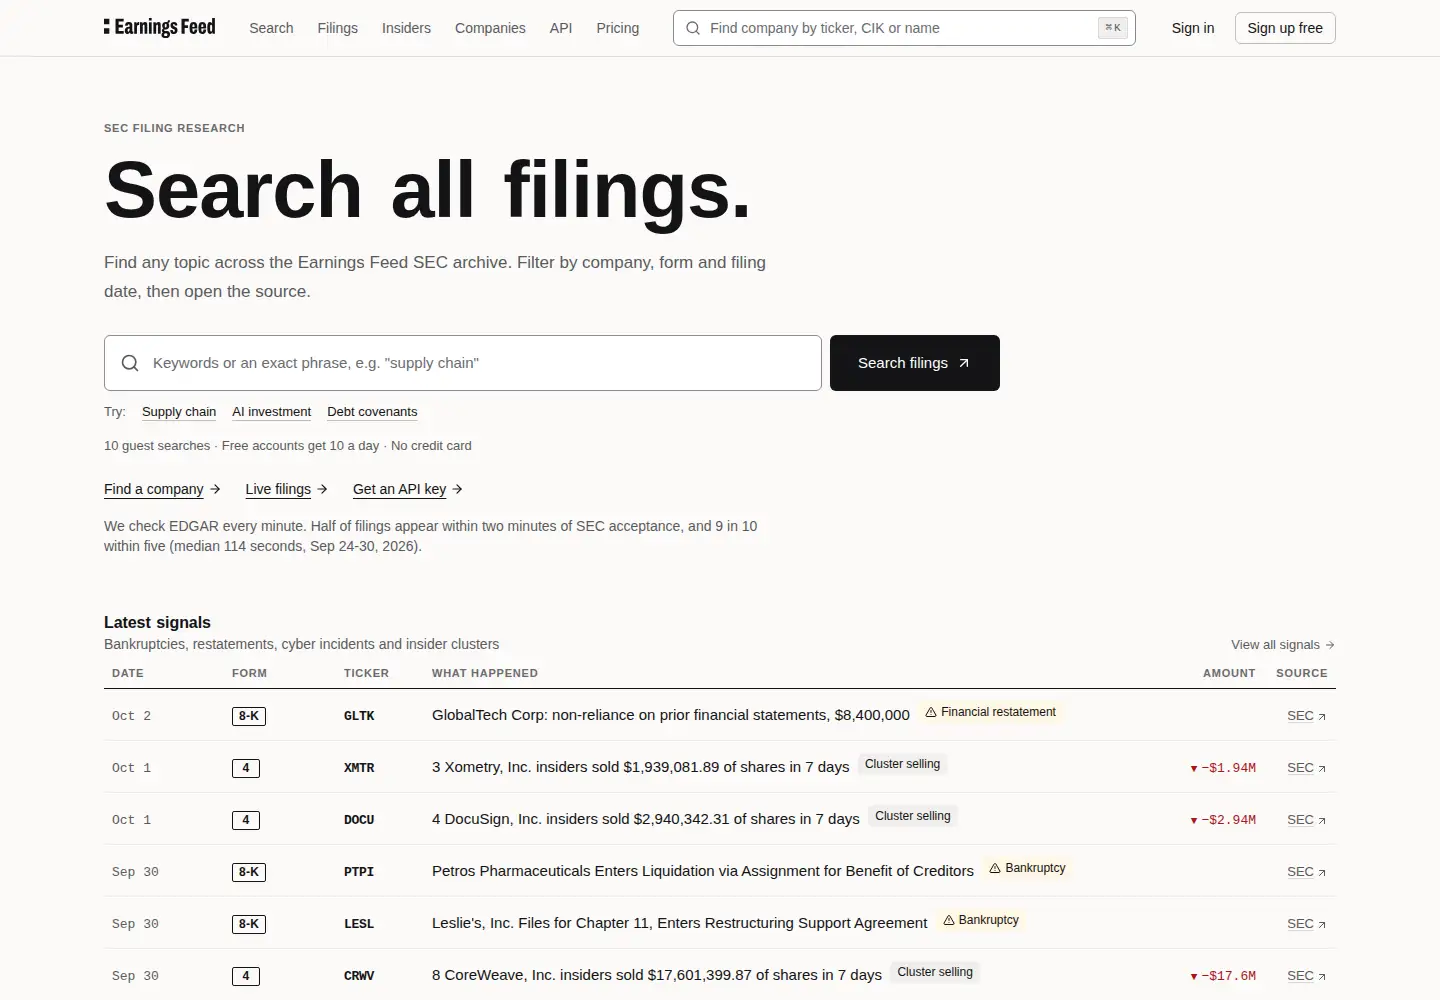Follow the Get an API key link
This screenshot has width=1440, height=1000.
coord(408,489)
